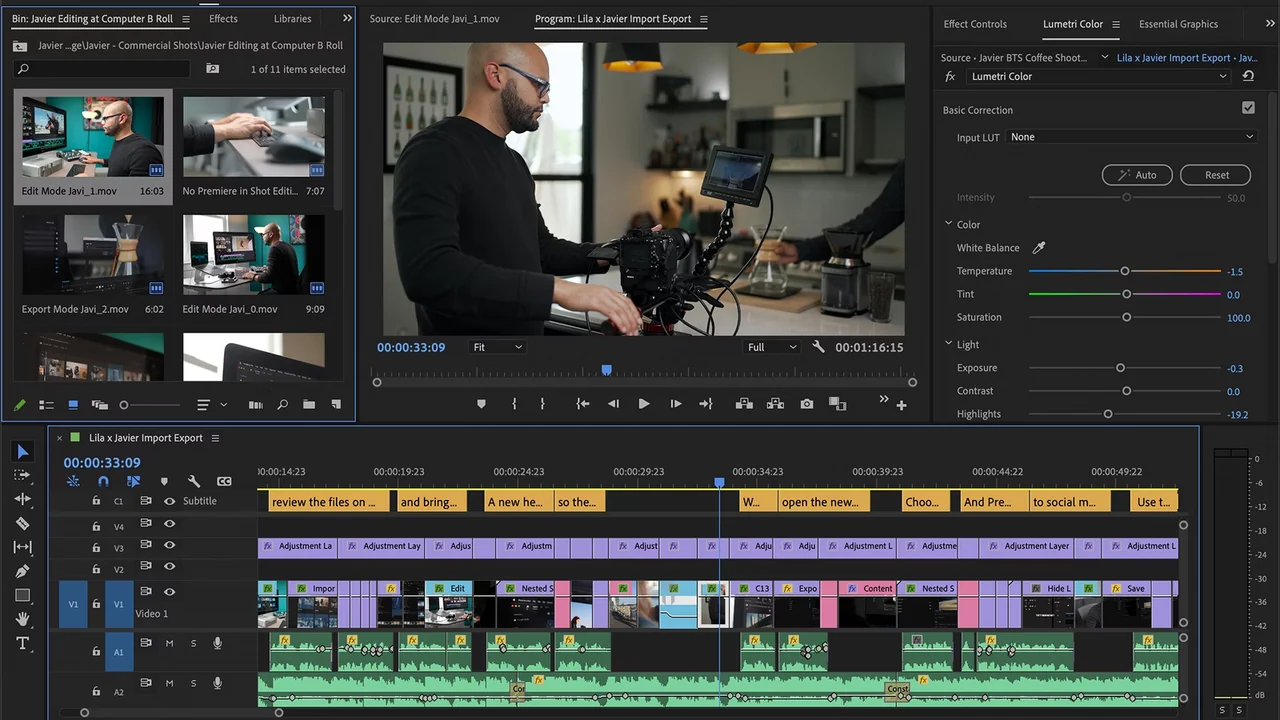Select the Selection tool arrow
1280x720 pixels.
[x=23, y=452]
